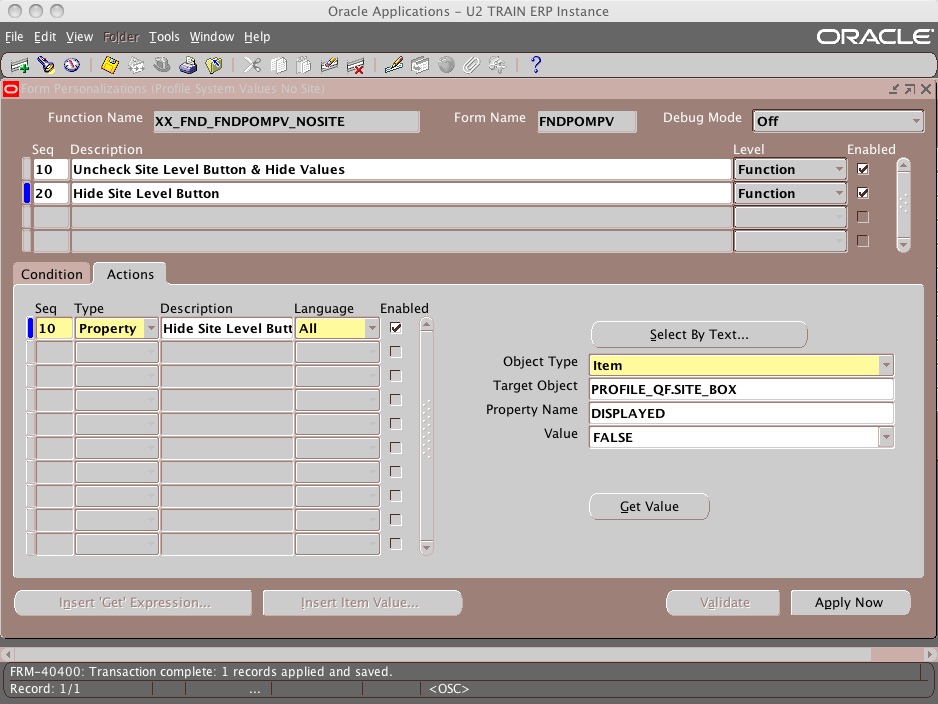Click the Zoom toolbar icon
Image resolution: width=938 pixels, height=704 pixels.
[x=420, y=65]
